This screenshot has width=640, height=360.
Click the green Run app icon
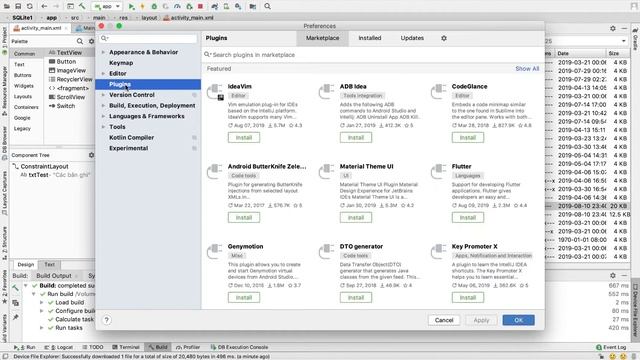point(131,6)
